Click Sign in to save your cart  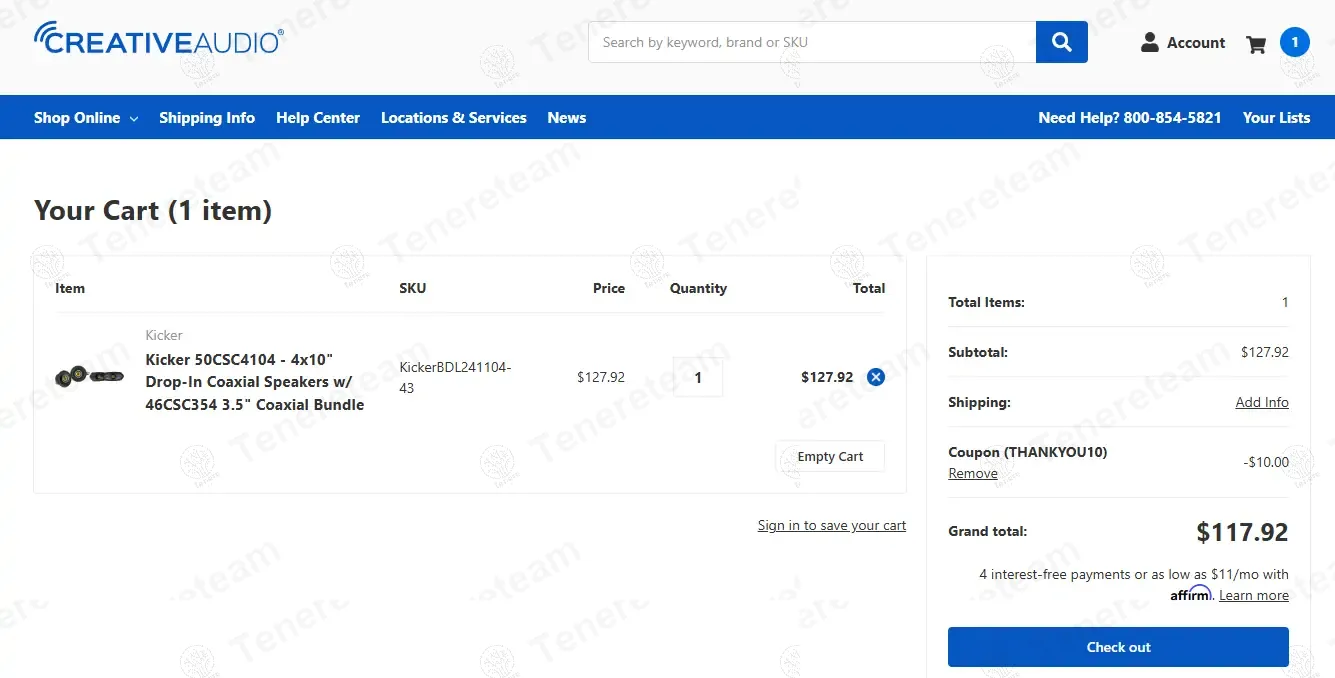tap(831, 526)
